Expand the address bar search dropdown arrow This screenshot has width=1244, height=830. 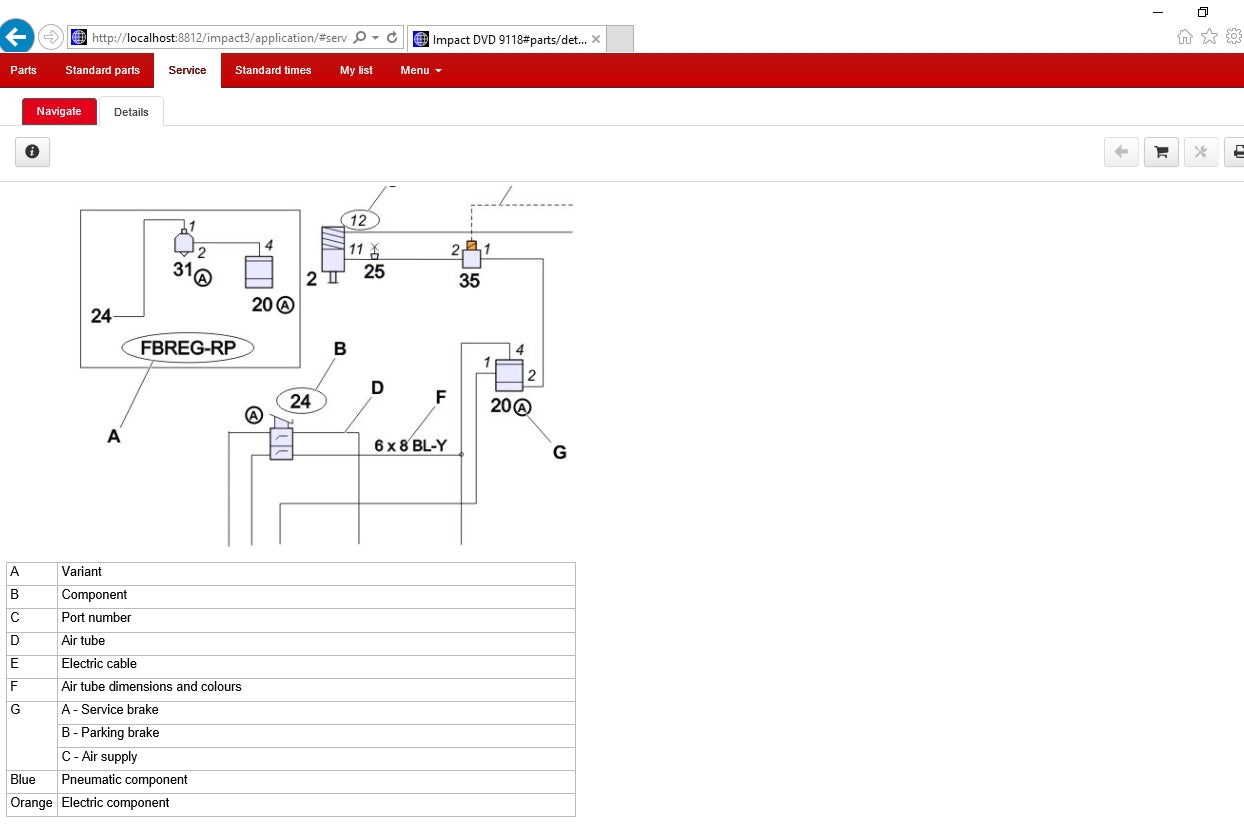(x=375, y=38)
